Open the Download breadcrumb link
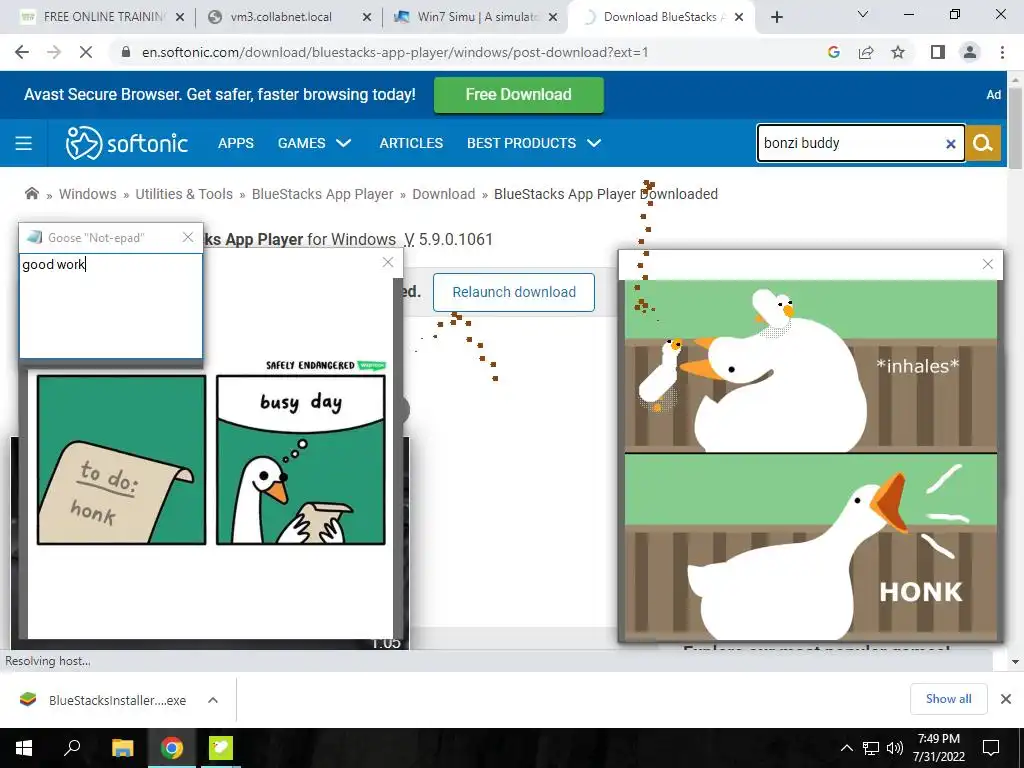This screenshot has height=768, width=1024. tap(443, 194)
